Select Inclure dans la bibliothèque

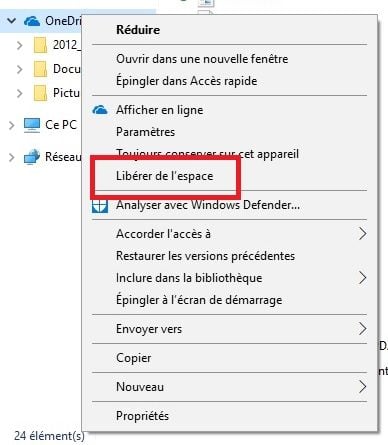pyautogui.click(x=189, y=278)
